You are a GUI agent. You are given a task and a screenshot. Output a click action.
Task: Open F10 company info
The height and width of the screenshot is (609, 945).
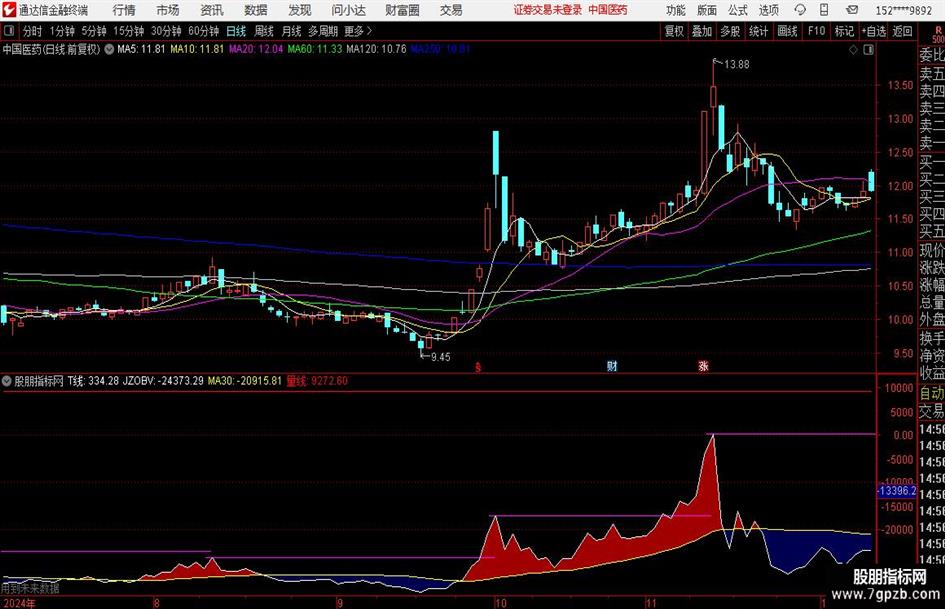click(x=817, y=31)
